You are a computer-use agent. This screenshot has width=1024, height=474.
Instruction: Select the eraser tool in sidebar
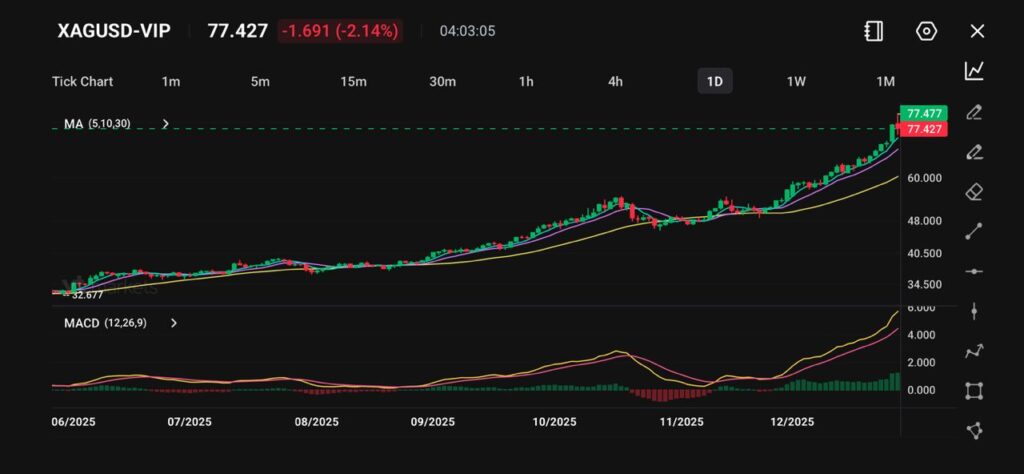pyautogui.click(x=974, y=192)
